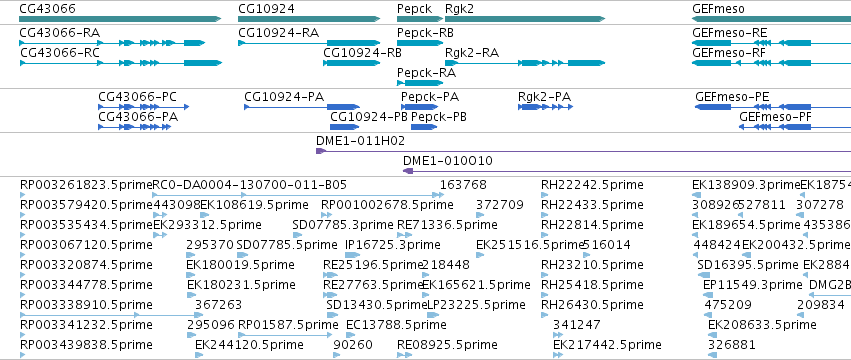Select the RH22242.5prime EST label

point(592,185)
